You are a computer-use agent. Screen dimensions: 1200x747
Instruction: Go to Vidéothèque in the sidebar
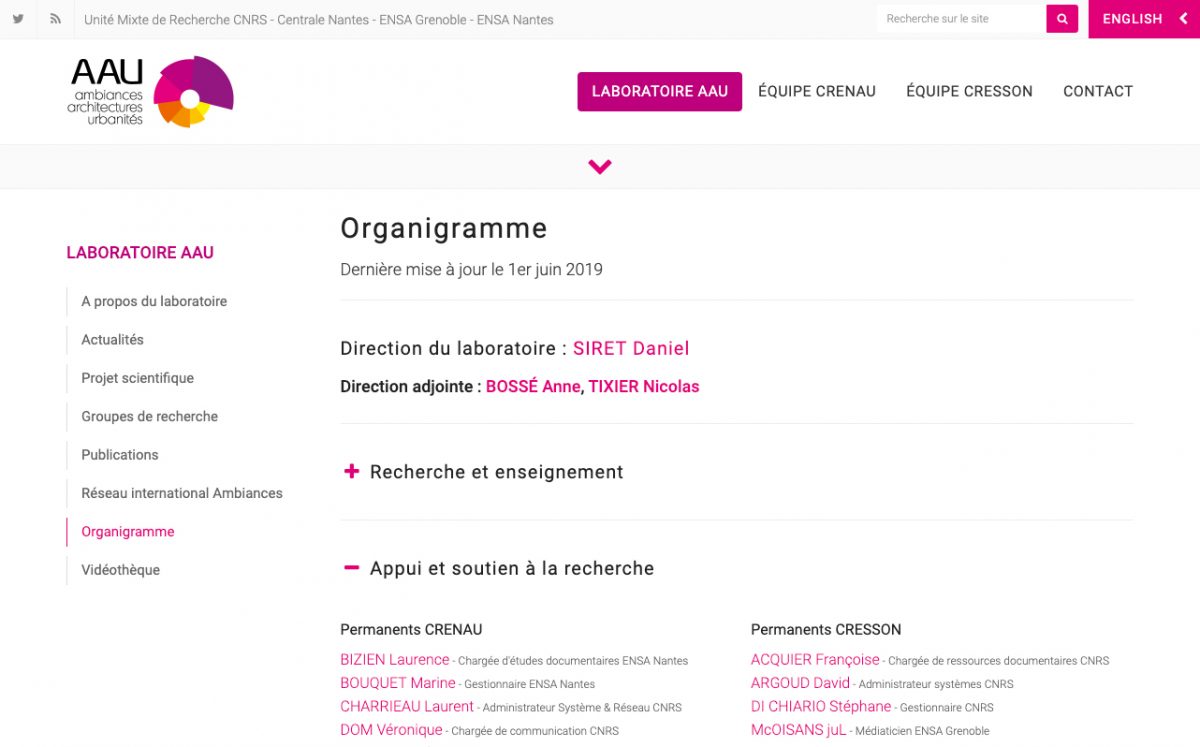pos(120,570)
